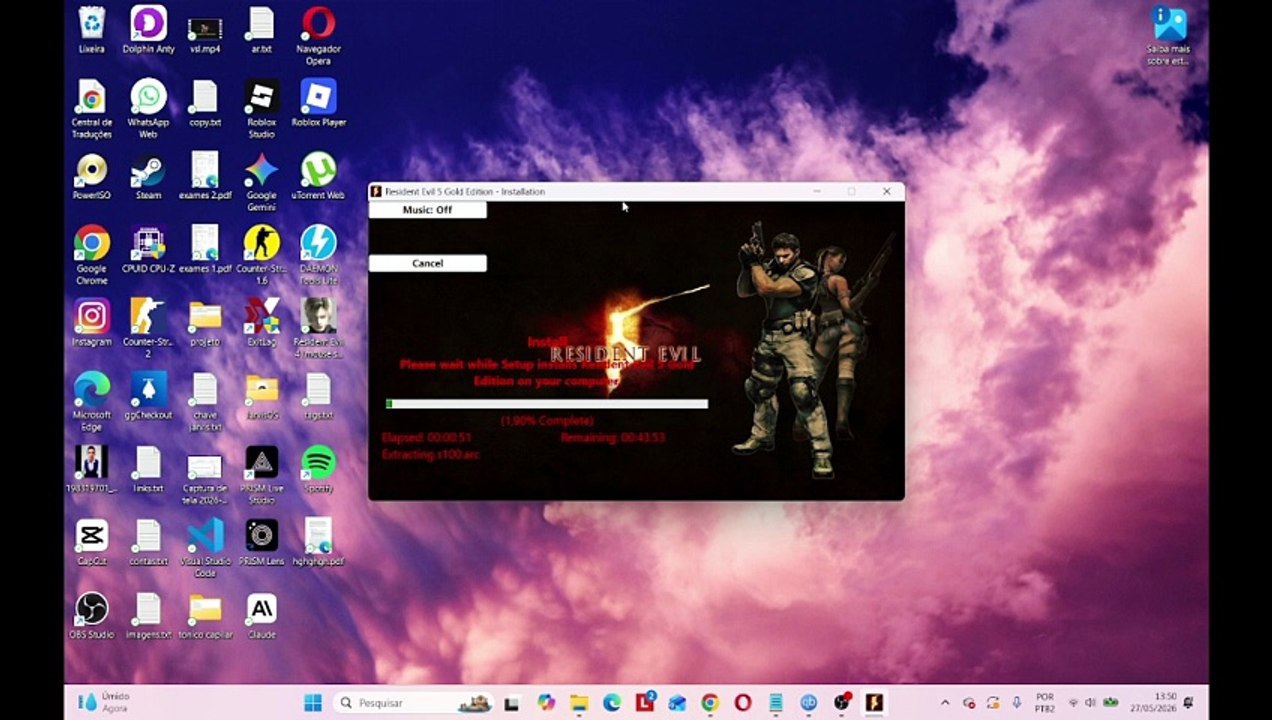Select the WhatsApp Web shortcut
This screenshot has height=720, width=1272.
(x=148, y=109)
